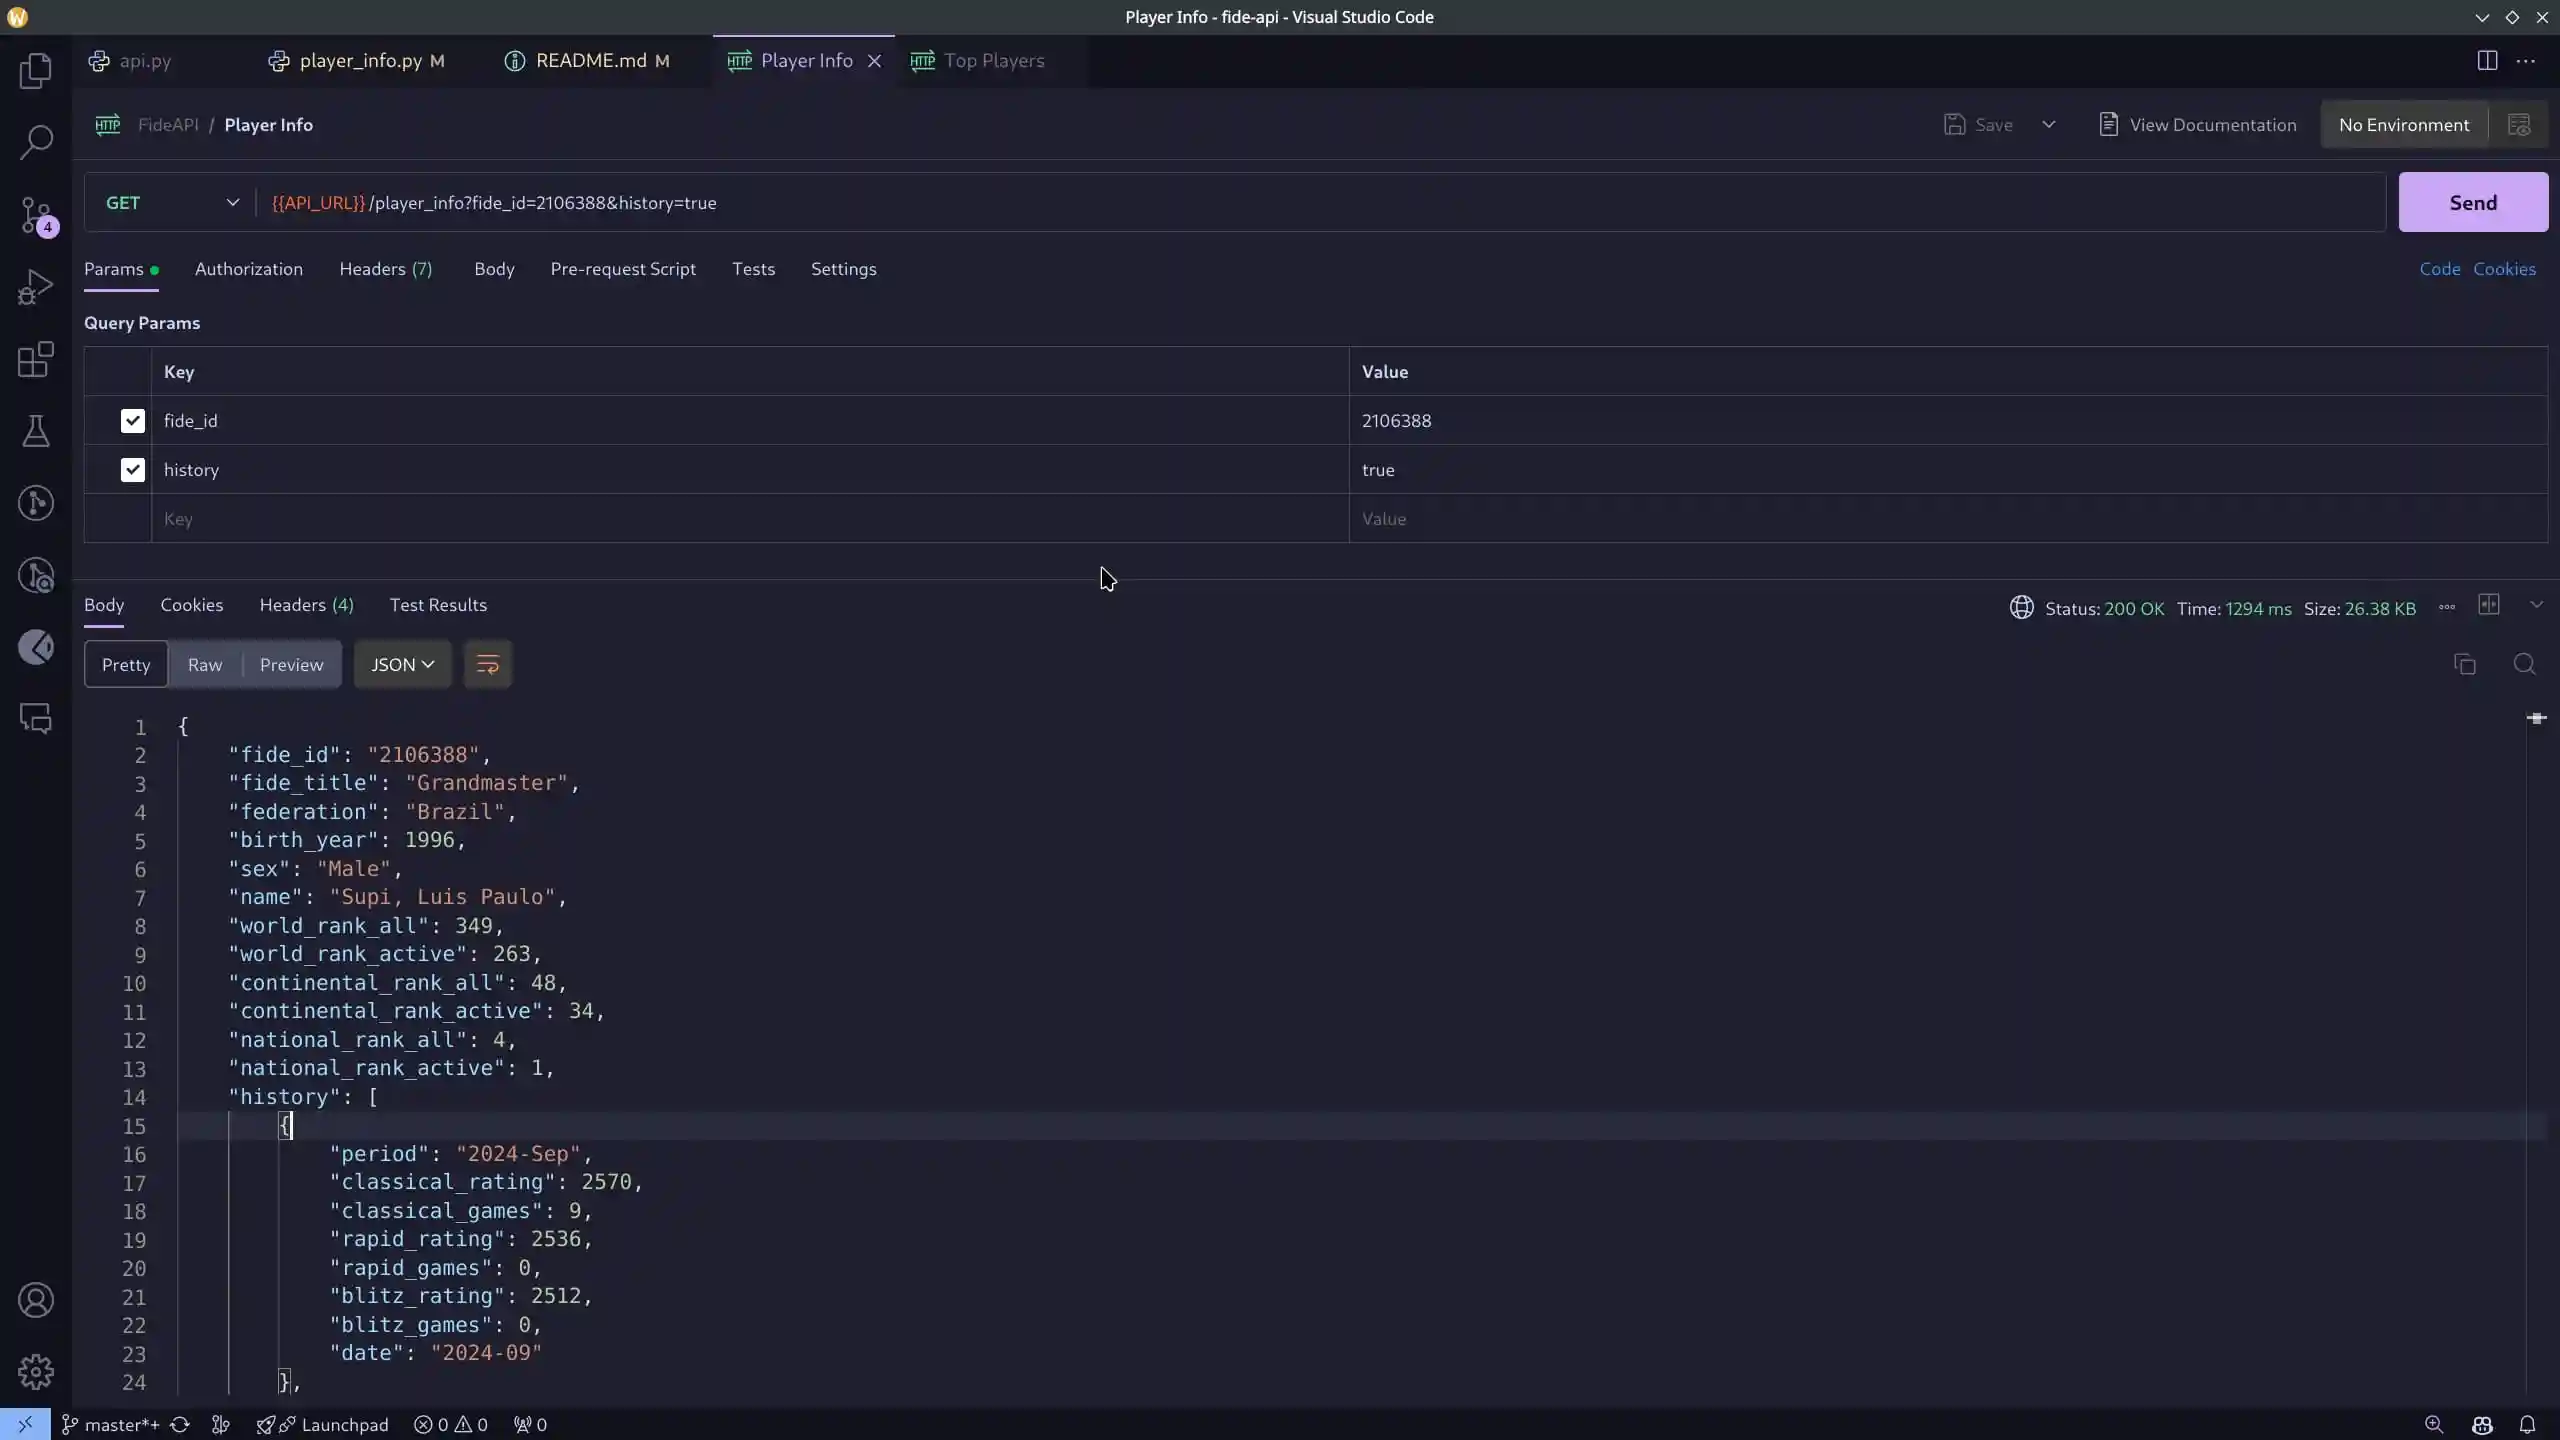Image resolution: width=2560 pixels, height=1440 pixels.
Task: Open Run and Debug view
Action: point(36,286)
